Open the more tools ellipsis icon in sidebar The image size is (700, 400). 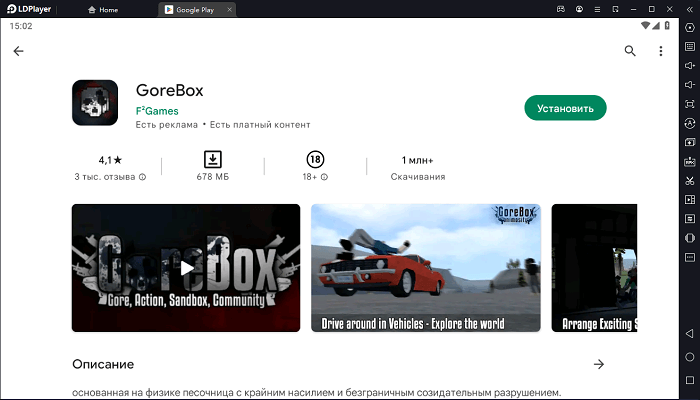coord(690,257)
